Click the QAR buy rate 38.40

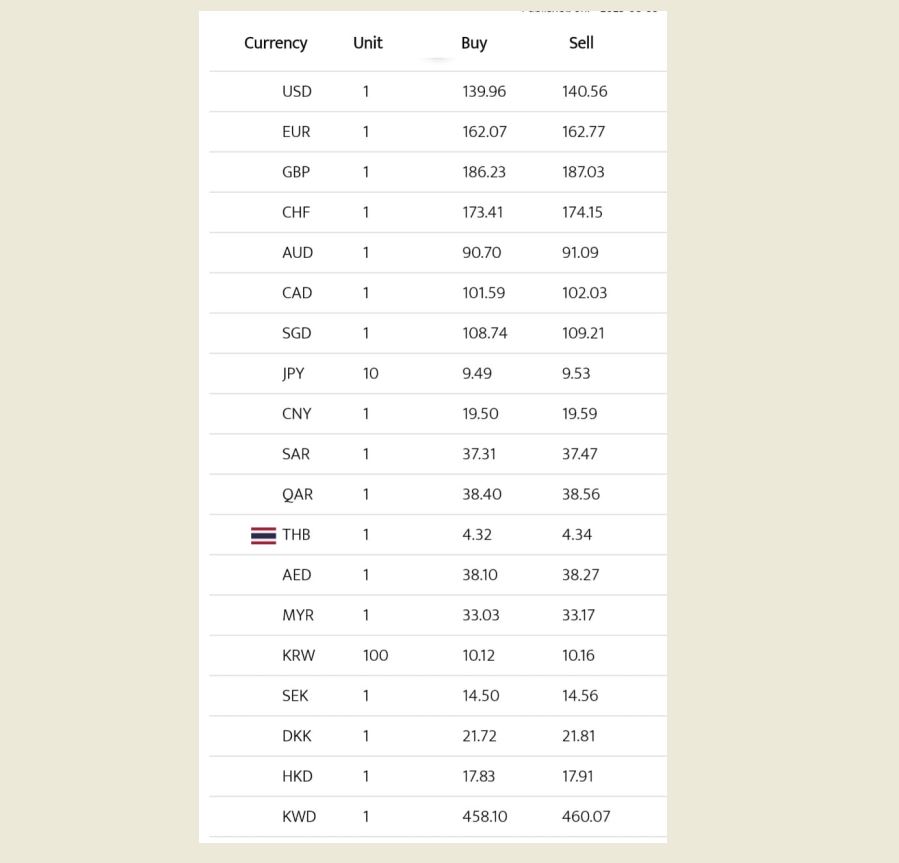pos(482,494)
